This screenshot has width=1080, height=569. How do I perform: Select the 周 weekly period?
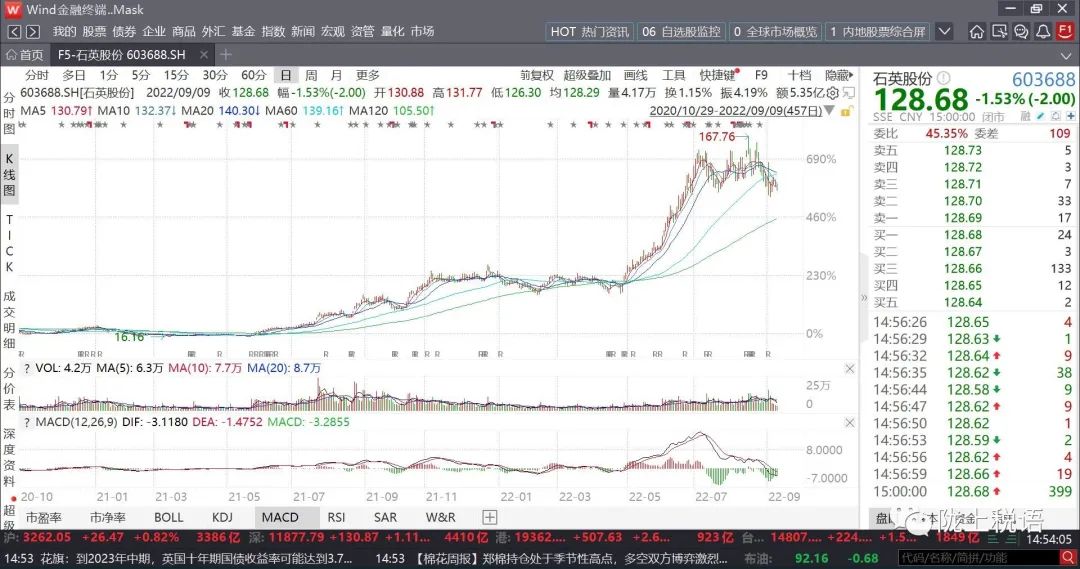tap(311, 75)
